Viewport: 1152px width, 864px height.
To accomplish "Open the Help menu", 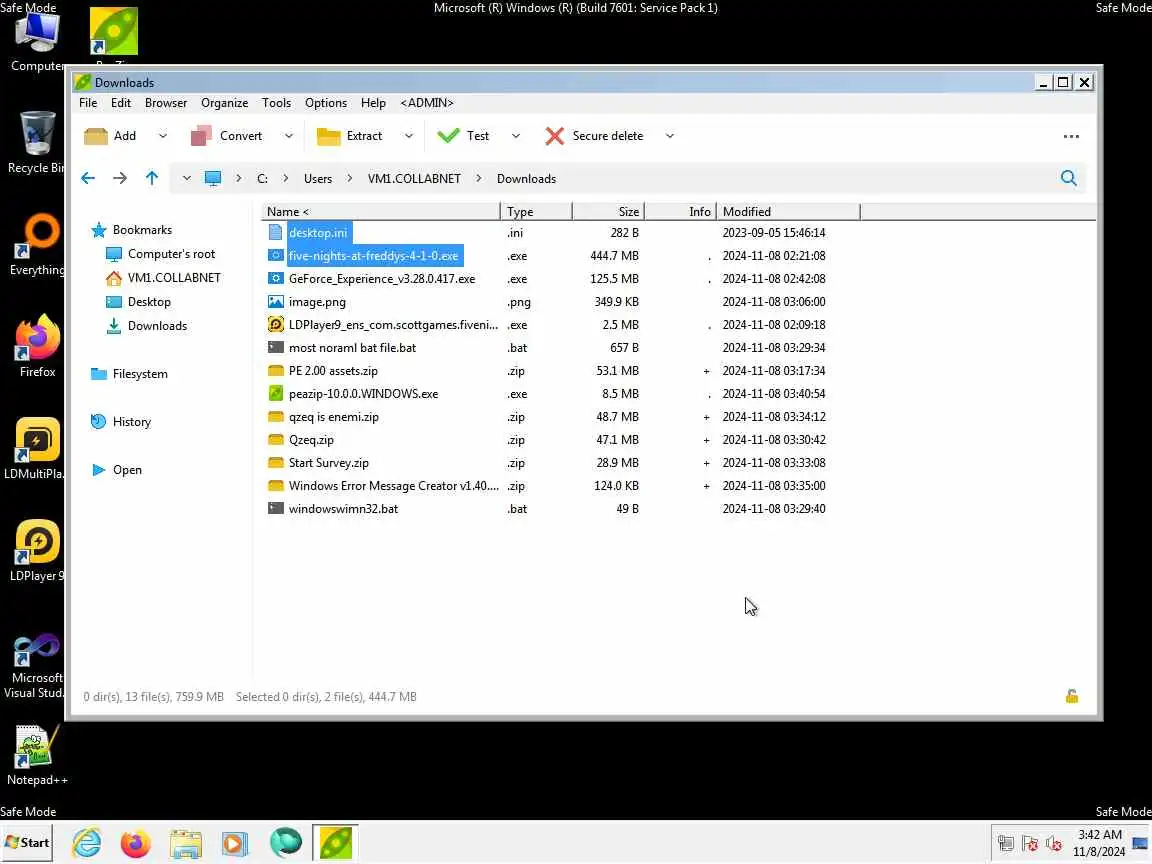I will point(373,103).
